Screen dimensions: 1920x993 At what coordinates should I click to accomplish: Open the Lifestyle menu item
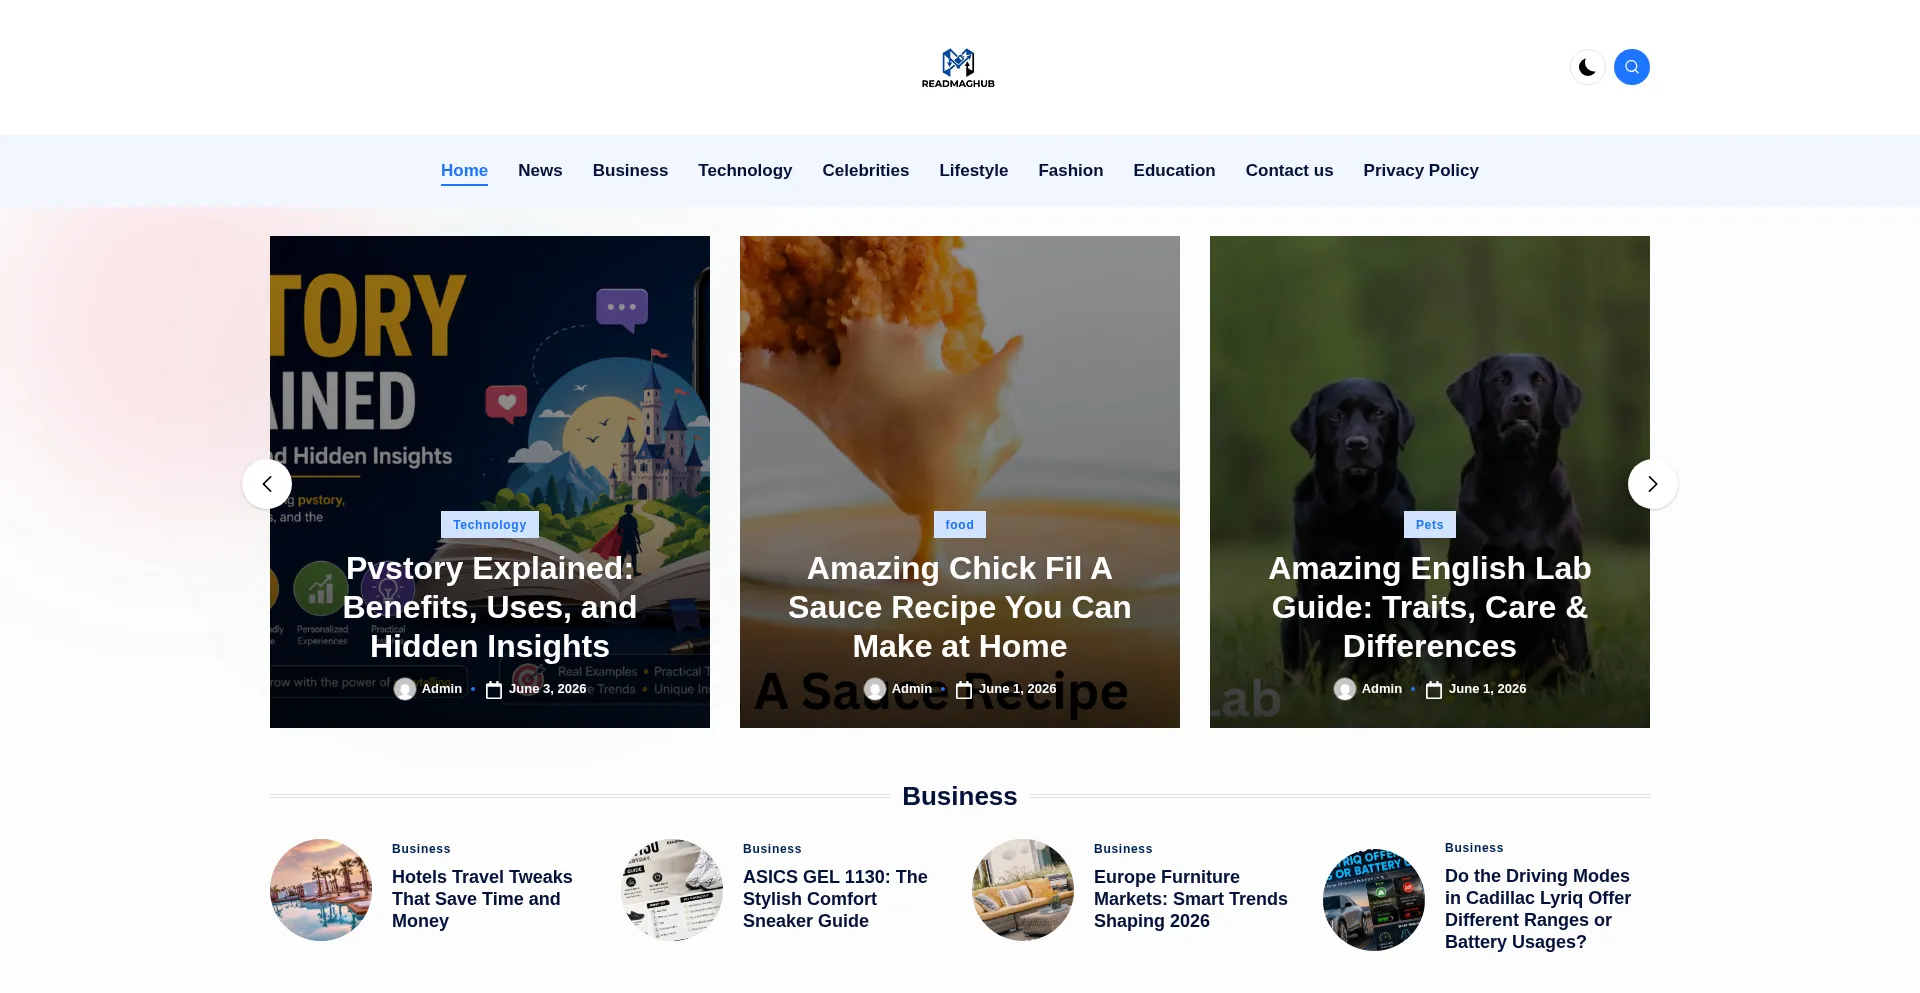tap(974, 170)
